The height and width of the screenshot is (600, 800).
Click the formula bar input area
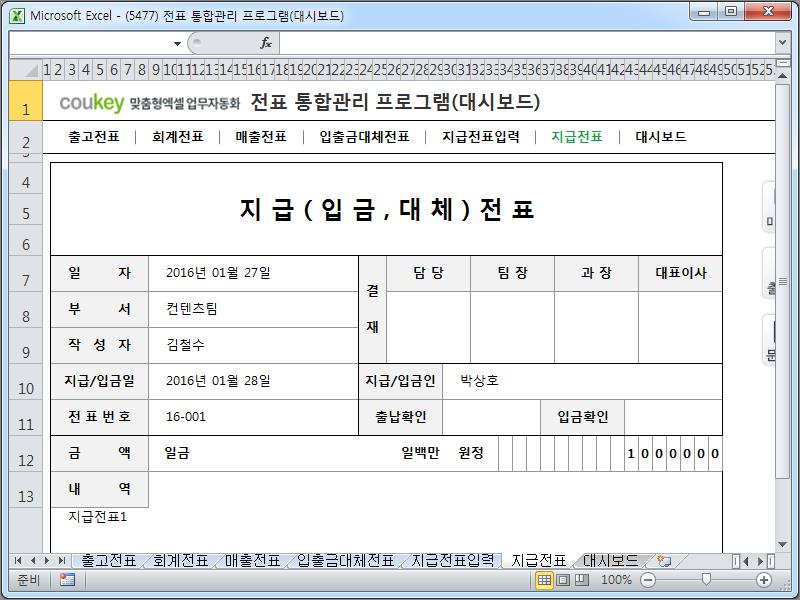click(527, 43)
